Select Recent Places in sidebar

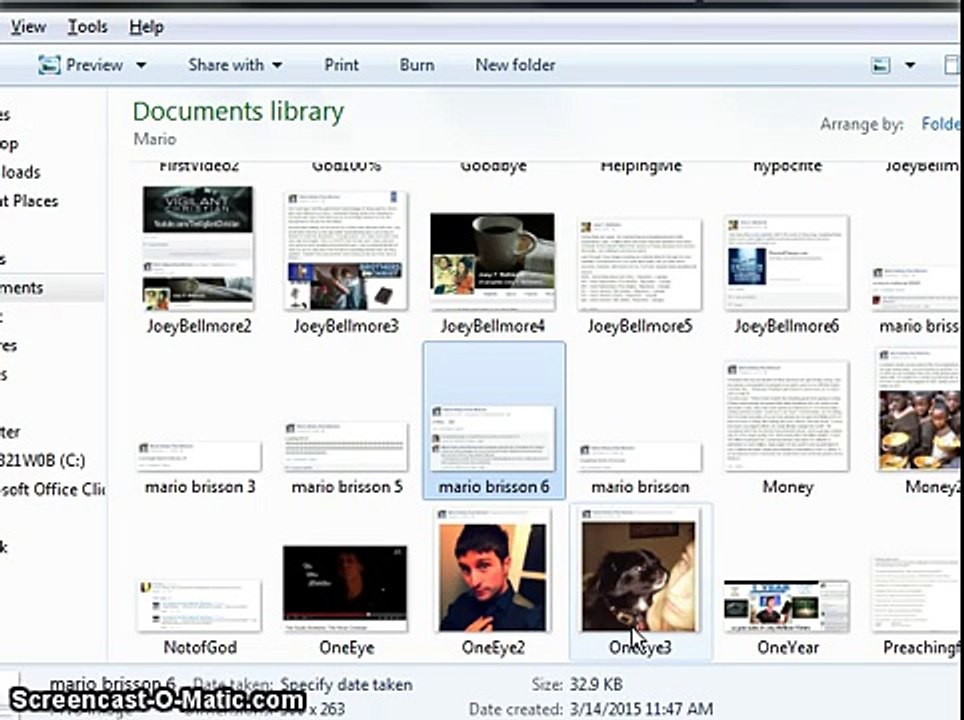point(29,201)
